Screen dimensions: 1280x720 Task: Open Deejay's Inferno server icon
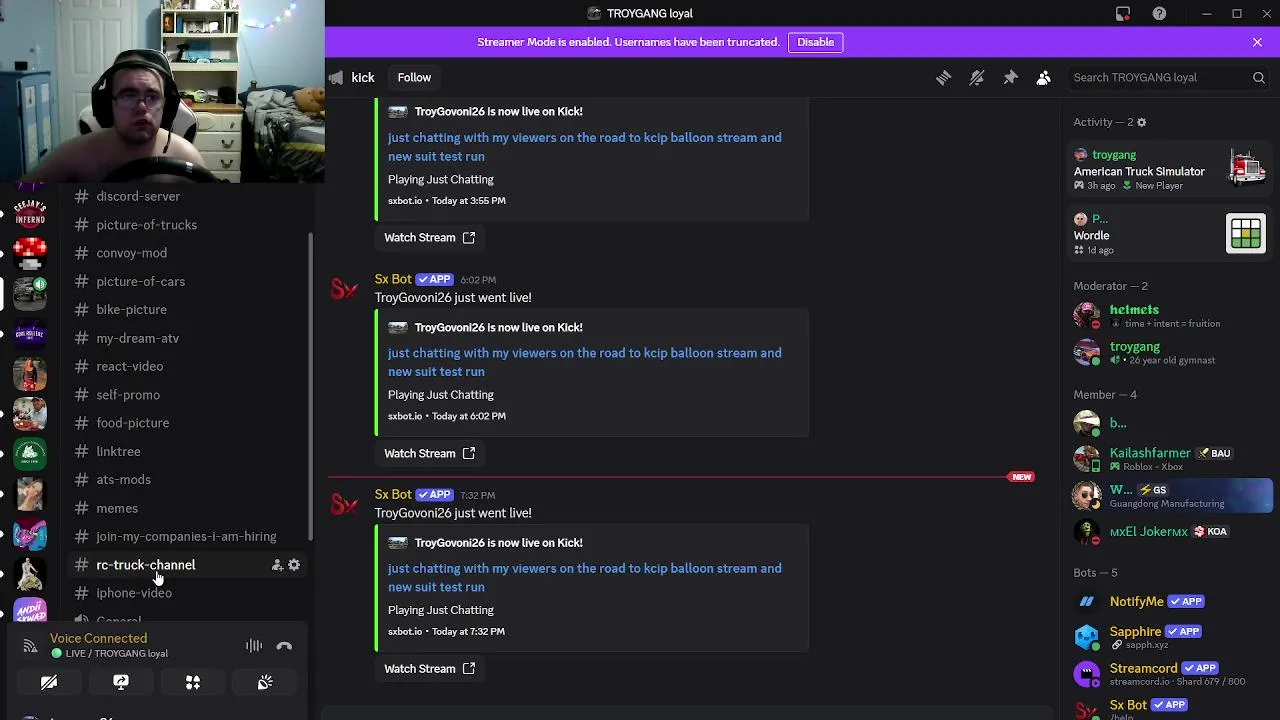coord(30,213)
